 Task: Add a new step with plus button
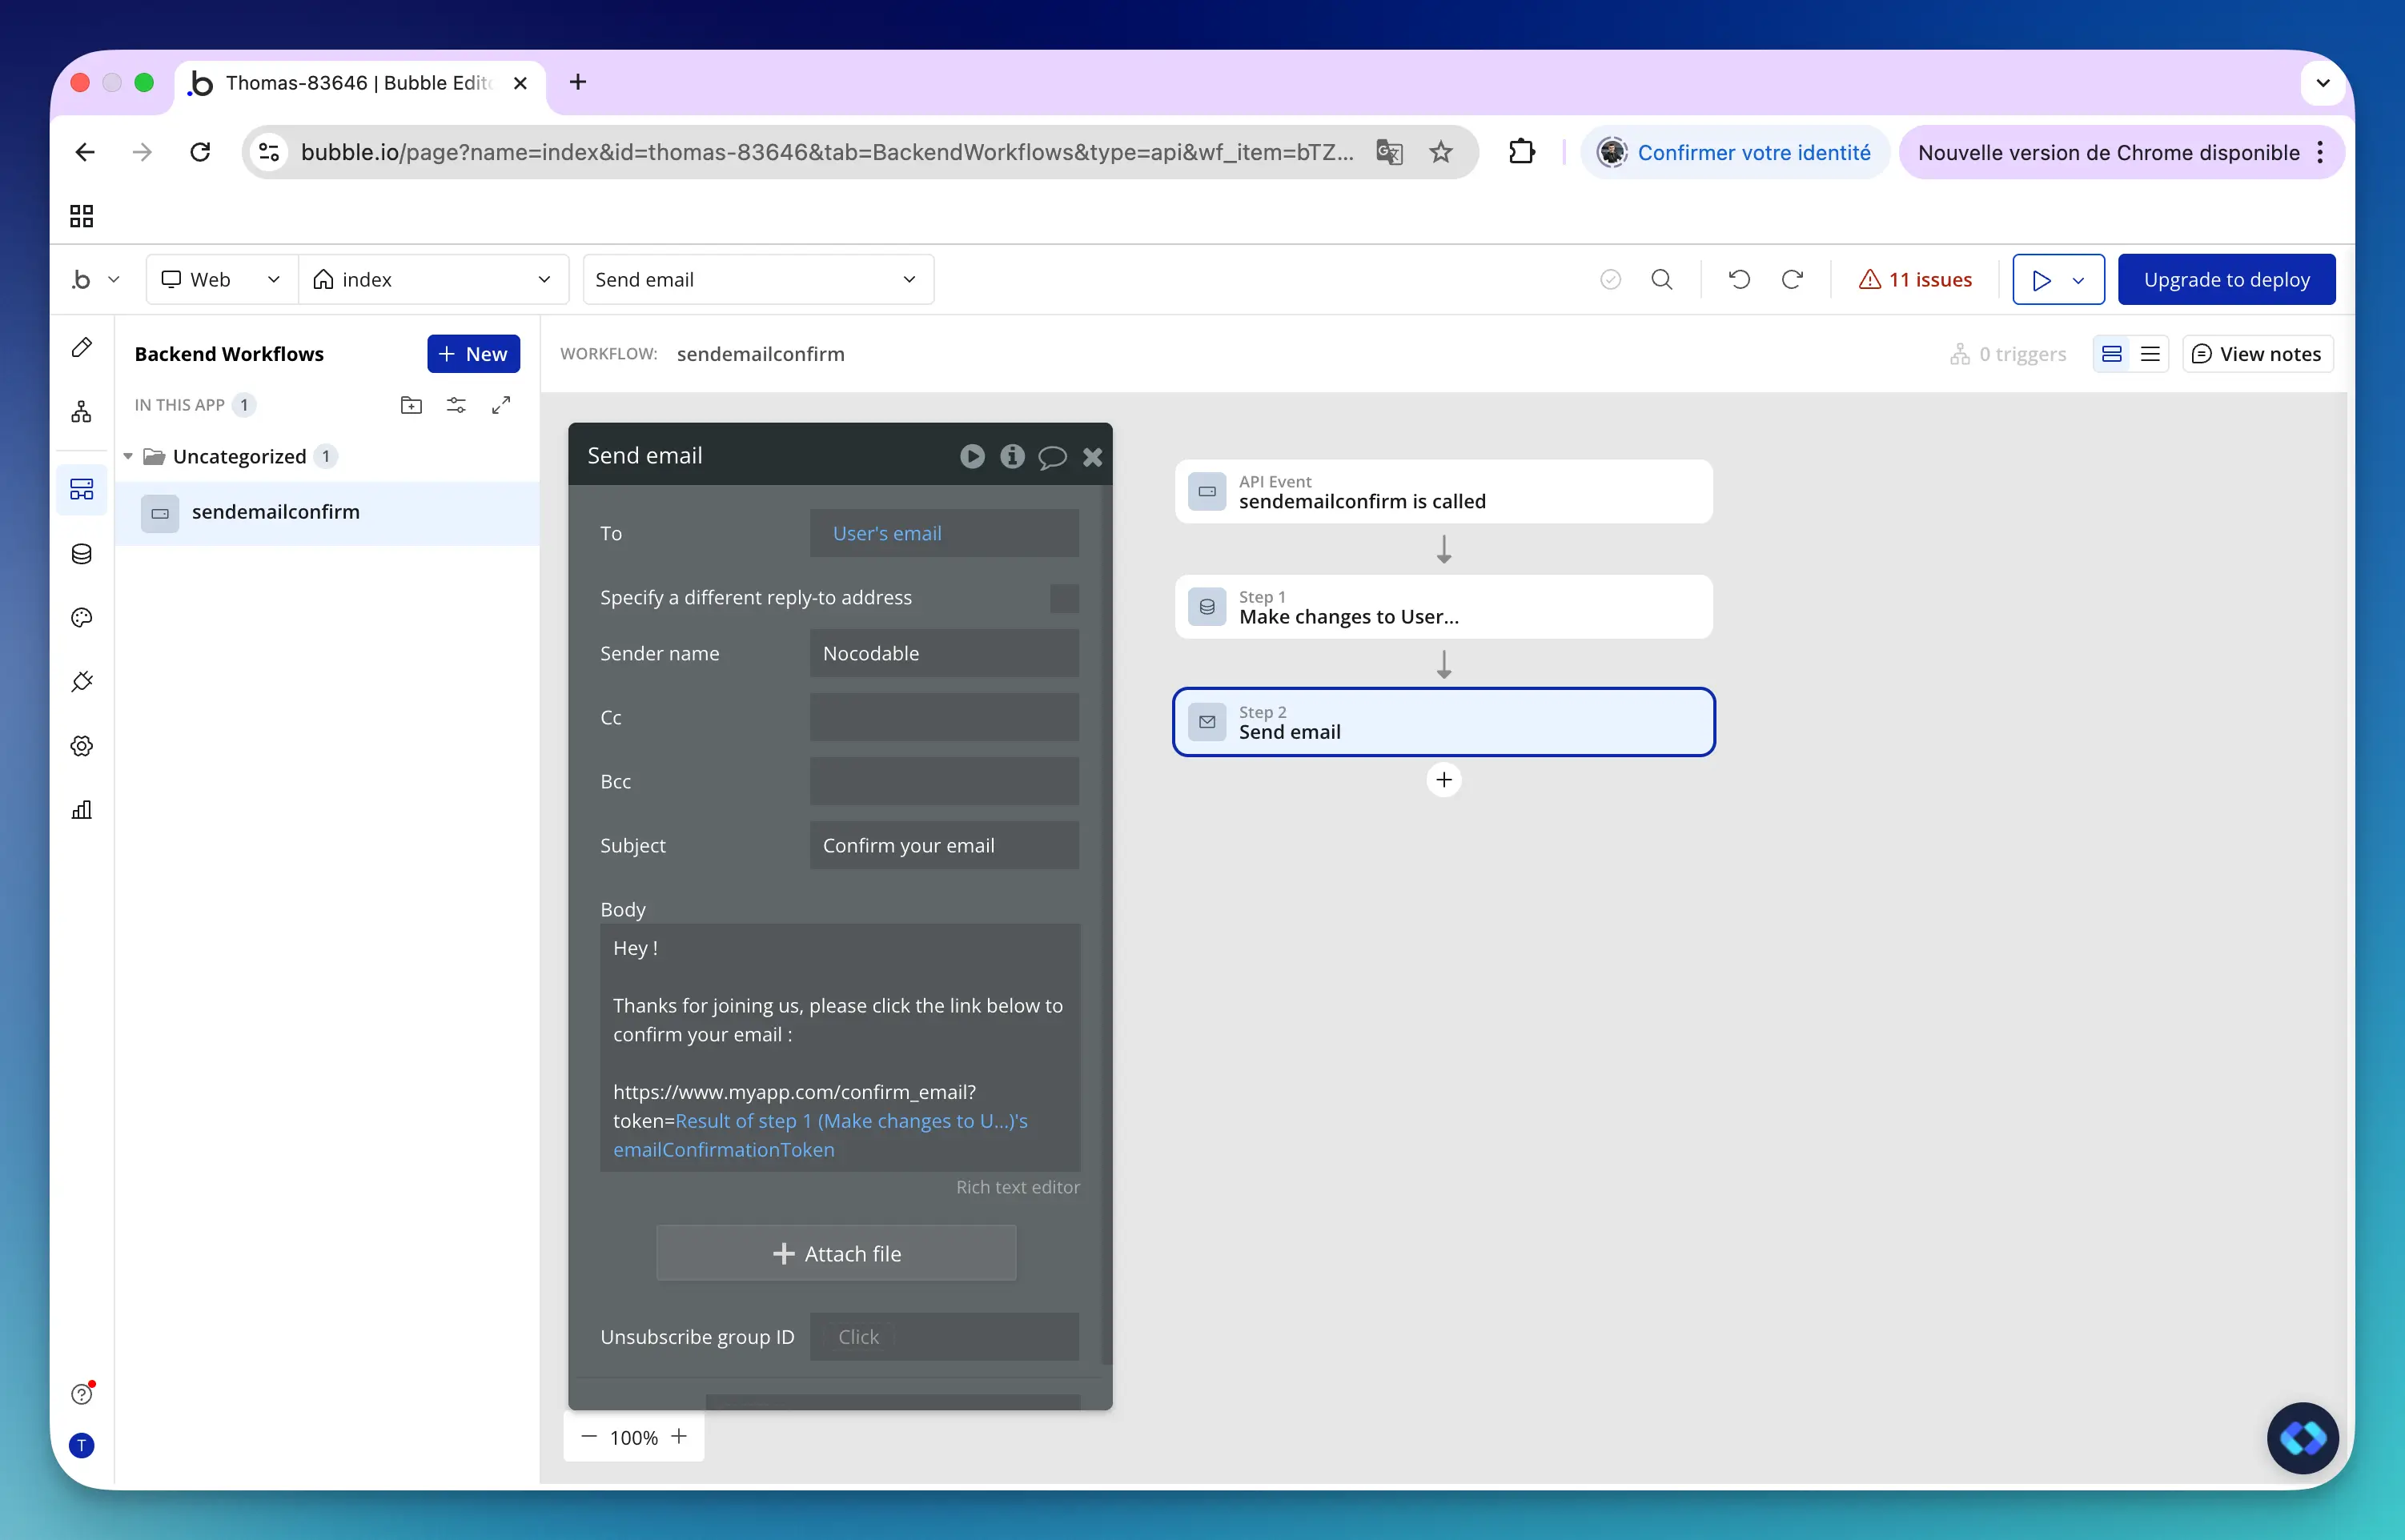click(x=1443, y=780)
